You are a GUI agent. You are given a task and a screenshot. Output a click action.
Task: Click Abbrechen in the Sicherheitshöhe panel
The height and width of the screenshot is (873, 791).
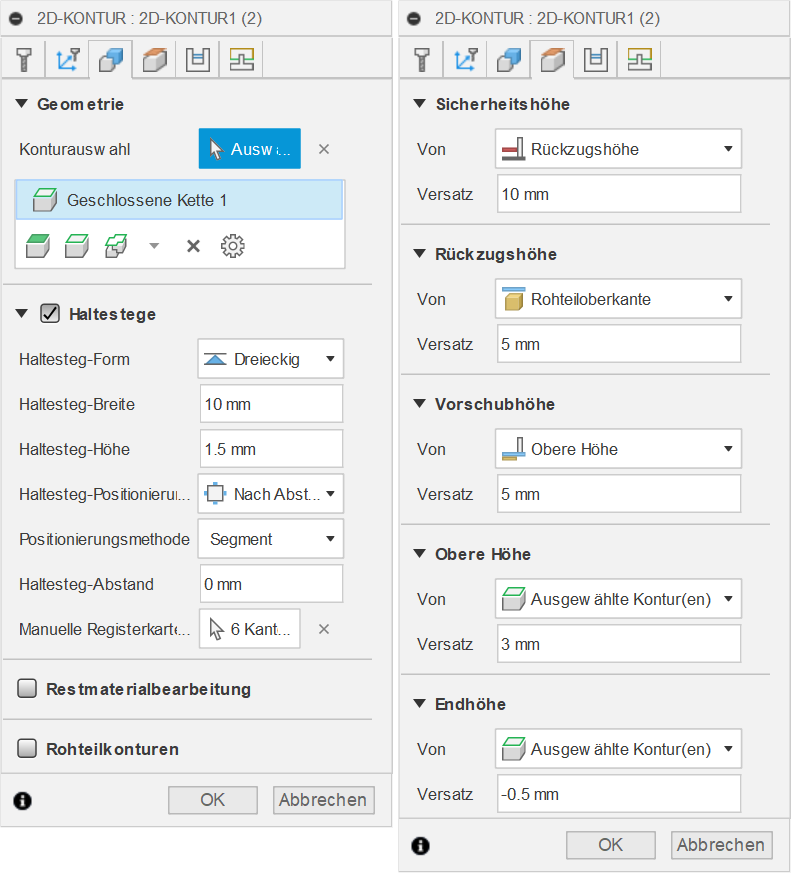[720, 845]
